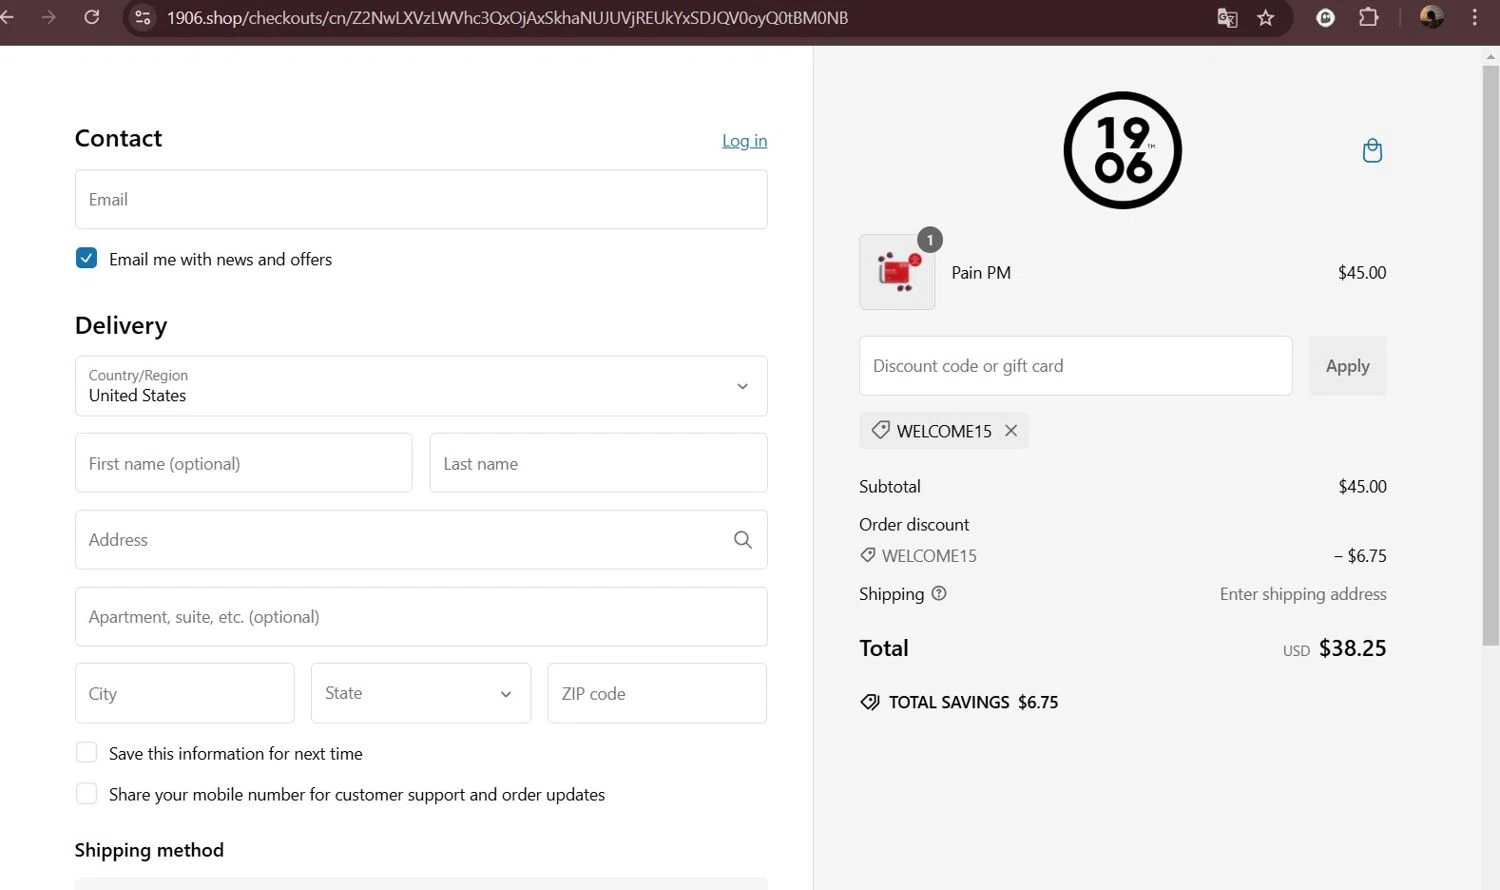The height and width of the screenshot is (890, 1500).
Task: Click the Contact heading
Action: 118,138
